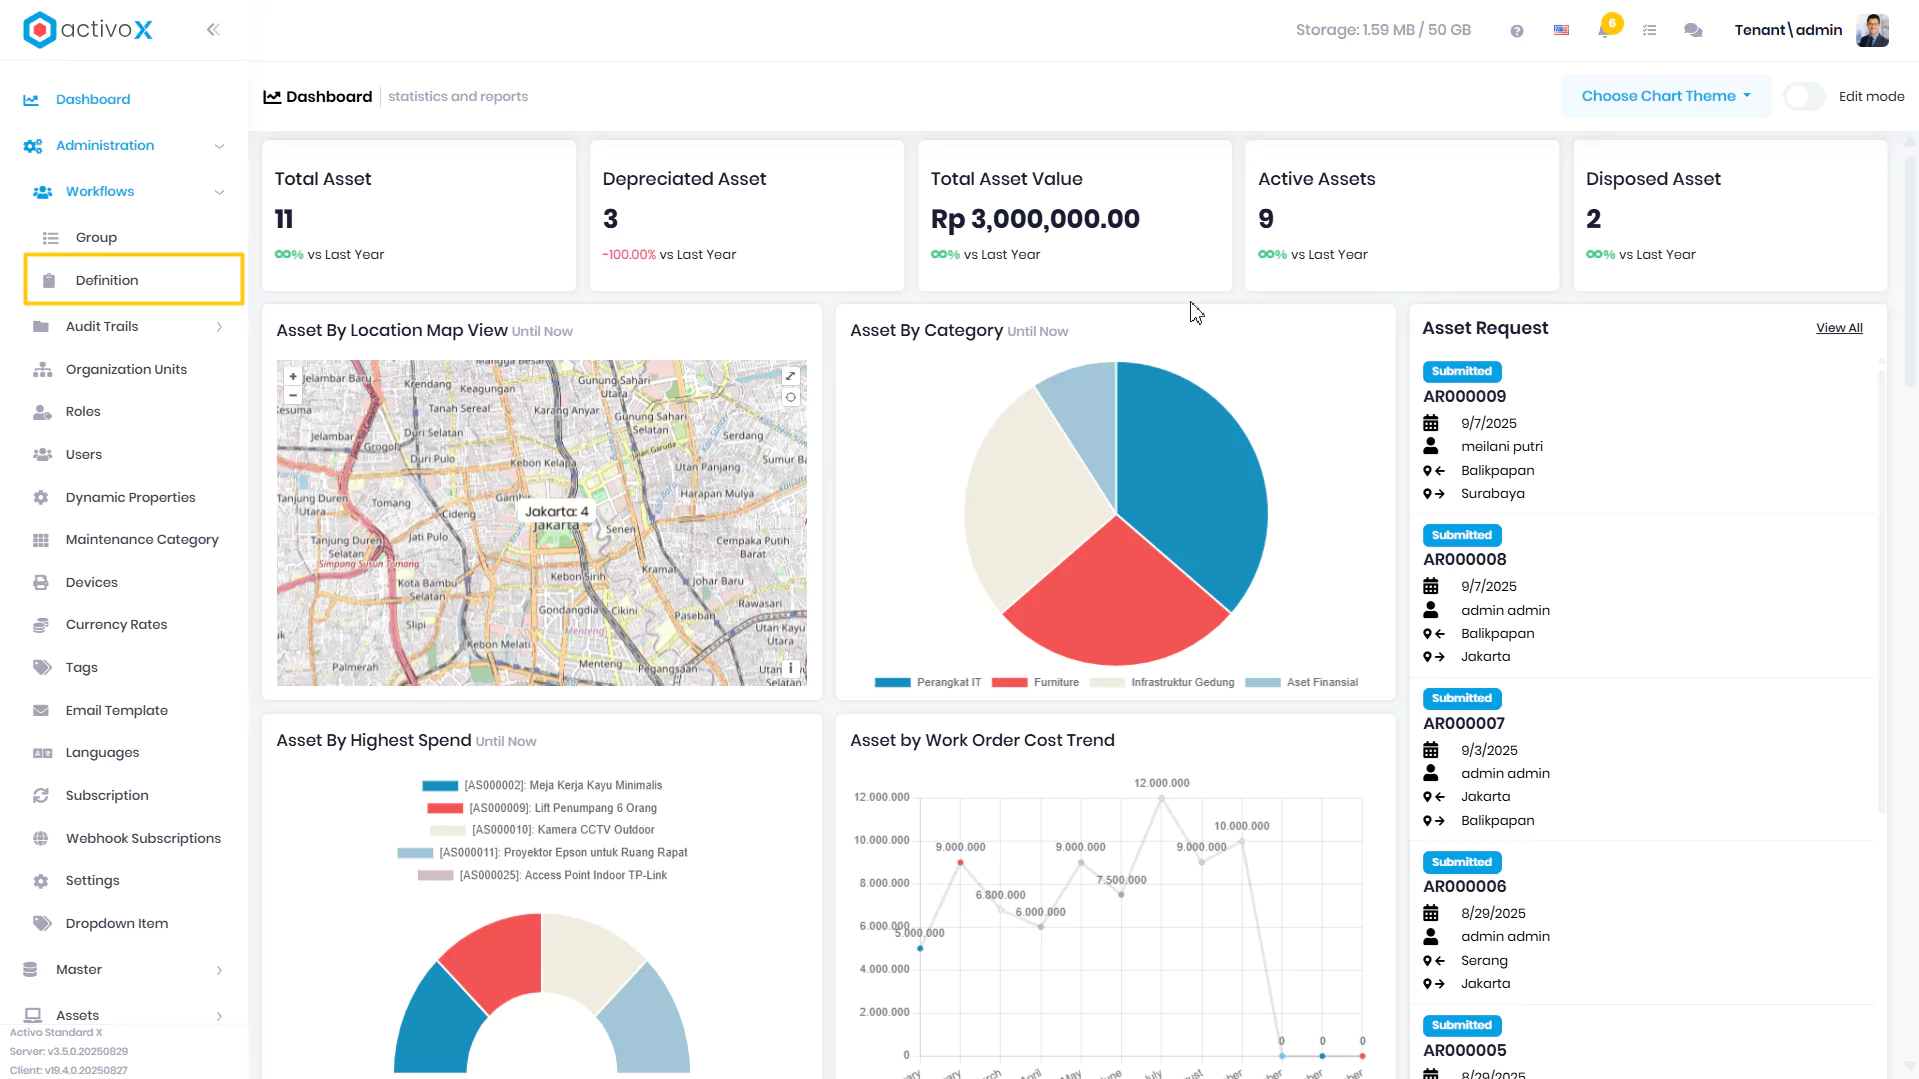
Task: Open asset request AR000006
Action: [x=1464, y=887]
